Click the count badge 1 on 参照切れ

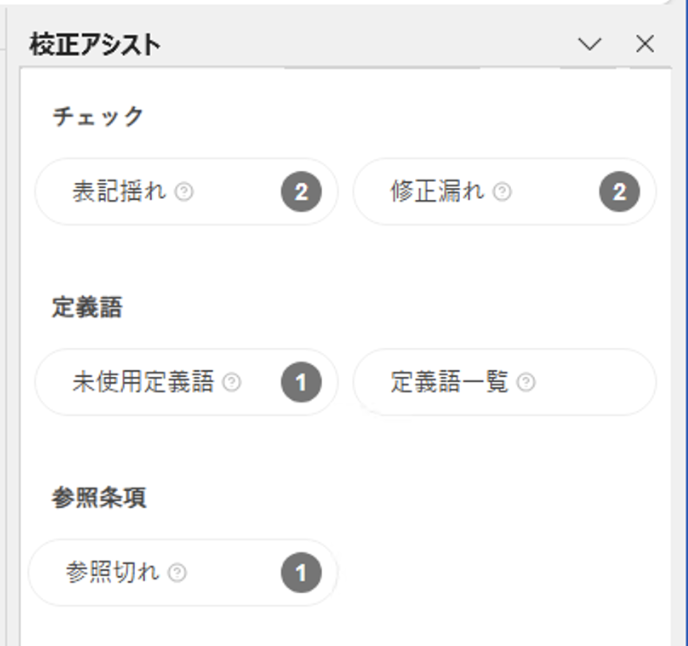point(301,573)
